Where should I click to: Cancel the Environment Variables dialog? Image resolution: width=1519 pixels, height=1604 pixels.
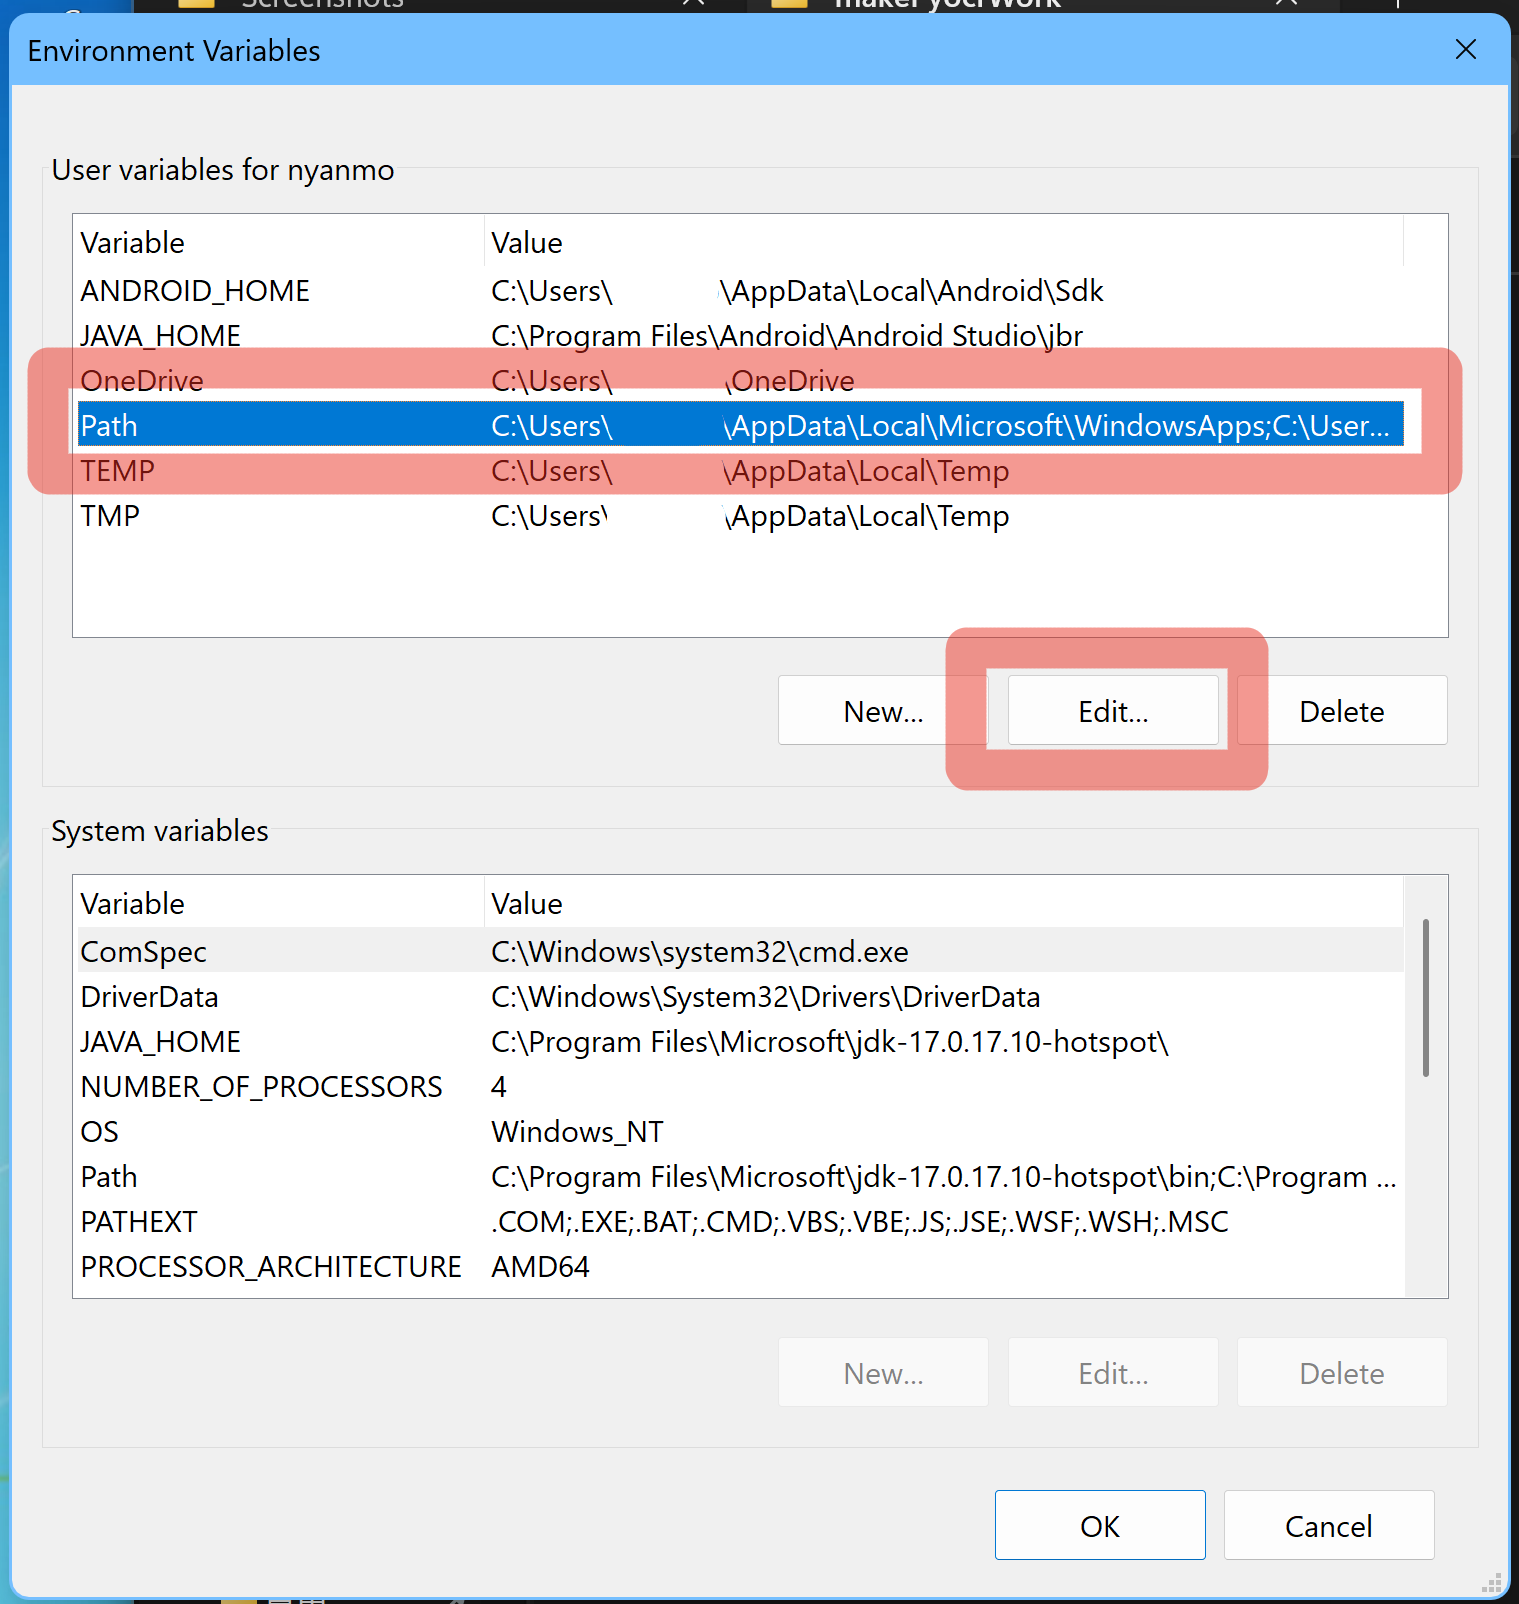point(1328,1526)
